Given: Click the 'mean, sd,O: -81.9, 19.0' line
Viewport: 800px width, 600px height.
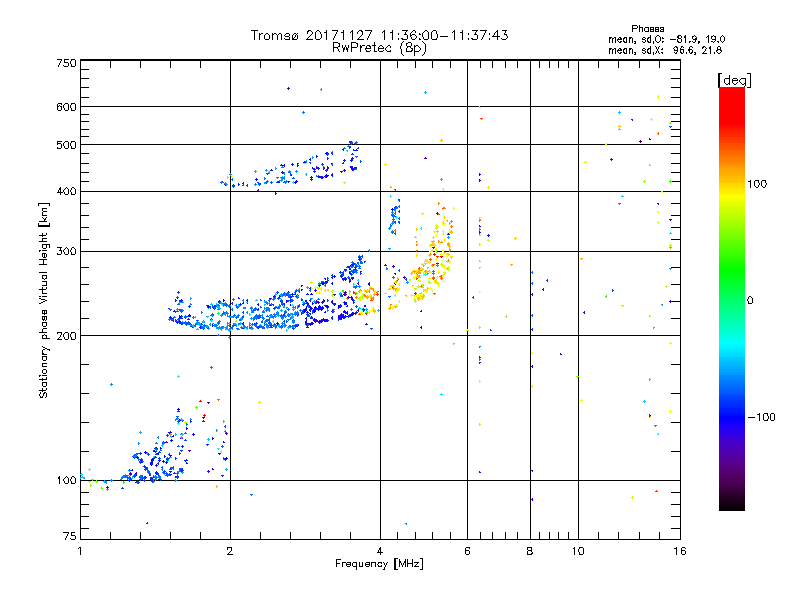Looking at the screenshot, I should pyautogui.click(x=666, y=39).
